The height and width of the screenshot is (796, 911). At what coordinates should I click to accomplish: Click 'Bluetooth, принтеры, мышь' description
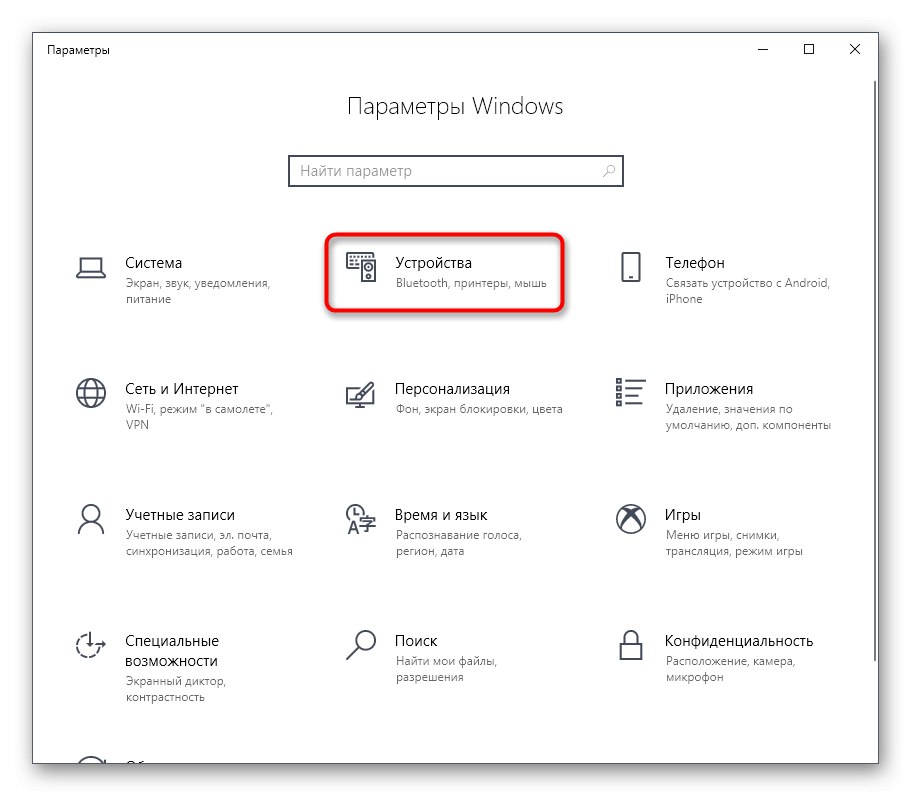coord(471,283)
